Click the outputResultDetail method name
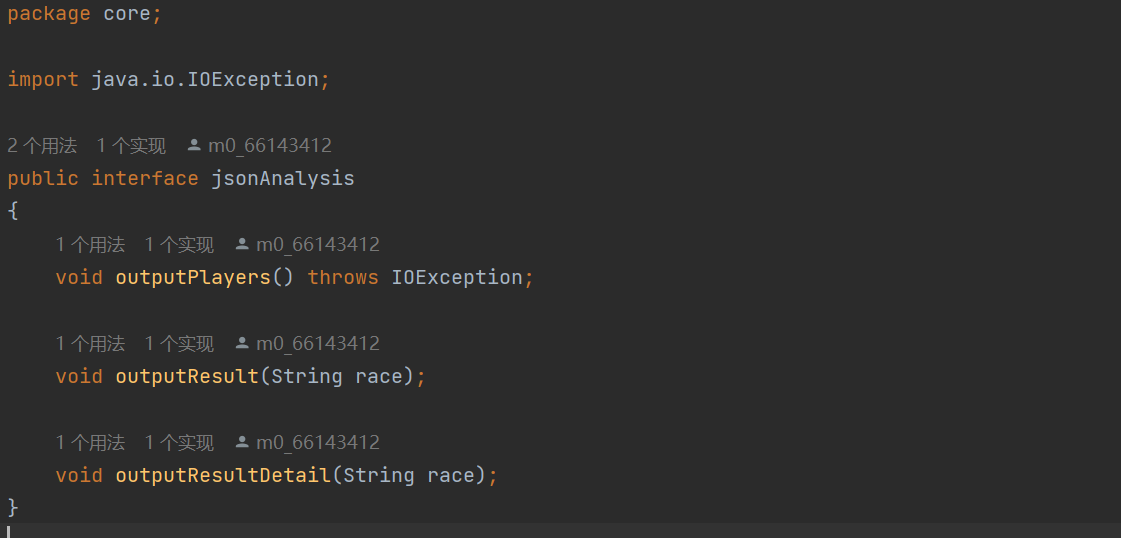This screenshot has width=1121, height=538. [x=224, y=475]
